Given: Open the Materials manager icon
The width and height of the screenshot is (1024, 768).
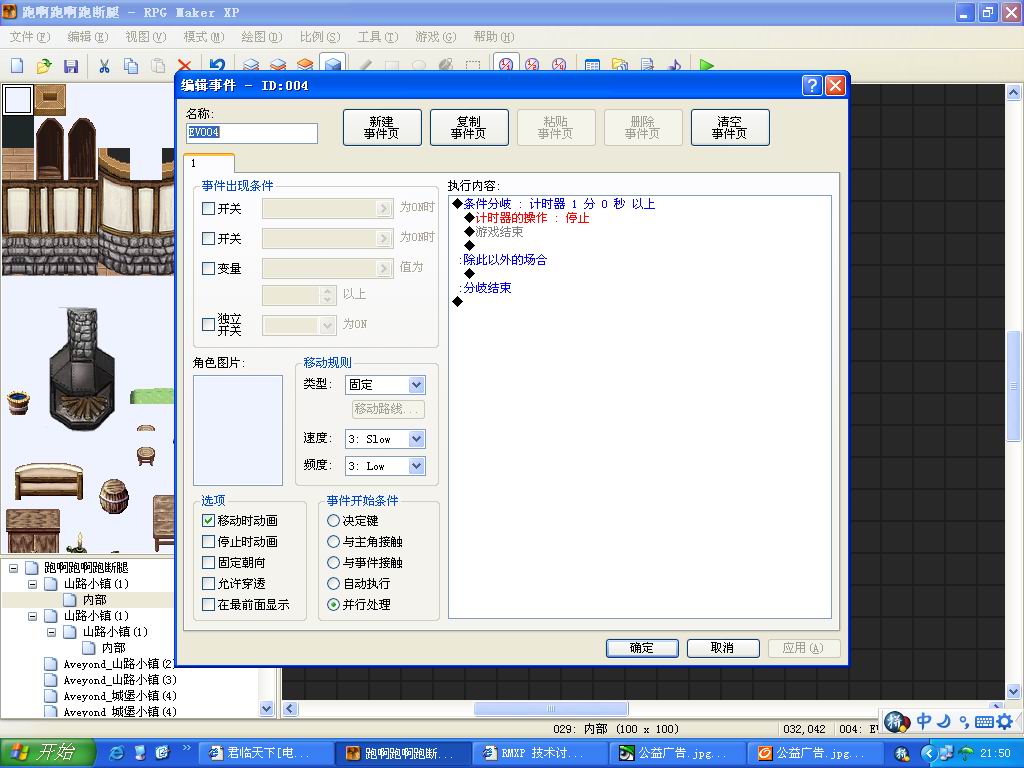Looking at the screenshot, I should (x=620, y=65).
